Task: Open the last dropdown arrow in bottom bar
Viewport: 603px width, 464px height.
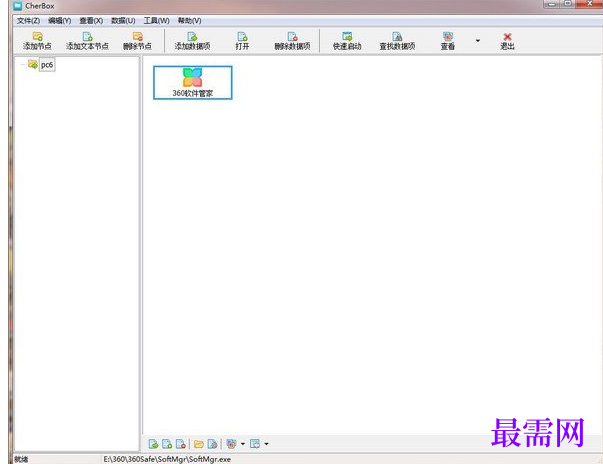Action: point(266,444)
